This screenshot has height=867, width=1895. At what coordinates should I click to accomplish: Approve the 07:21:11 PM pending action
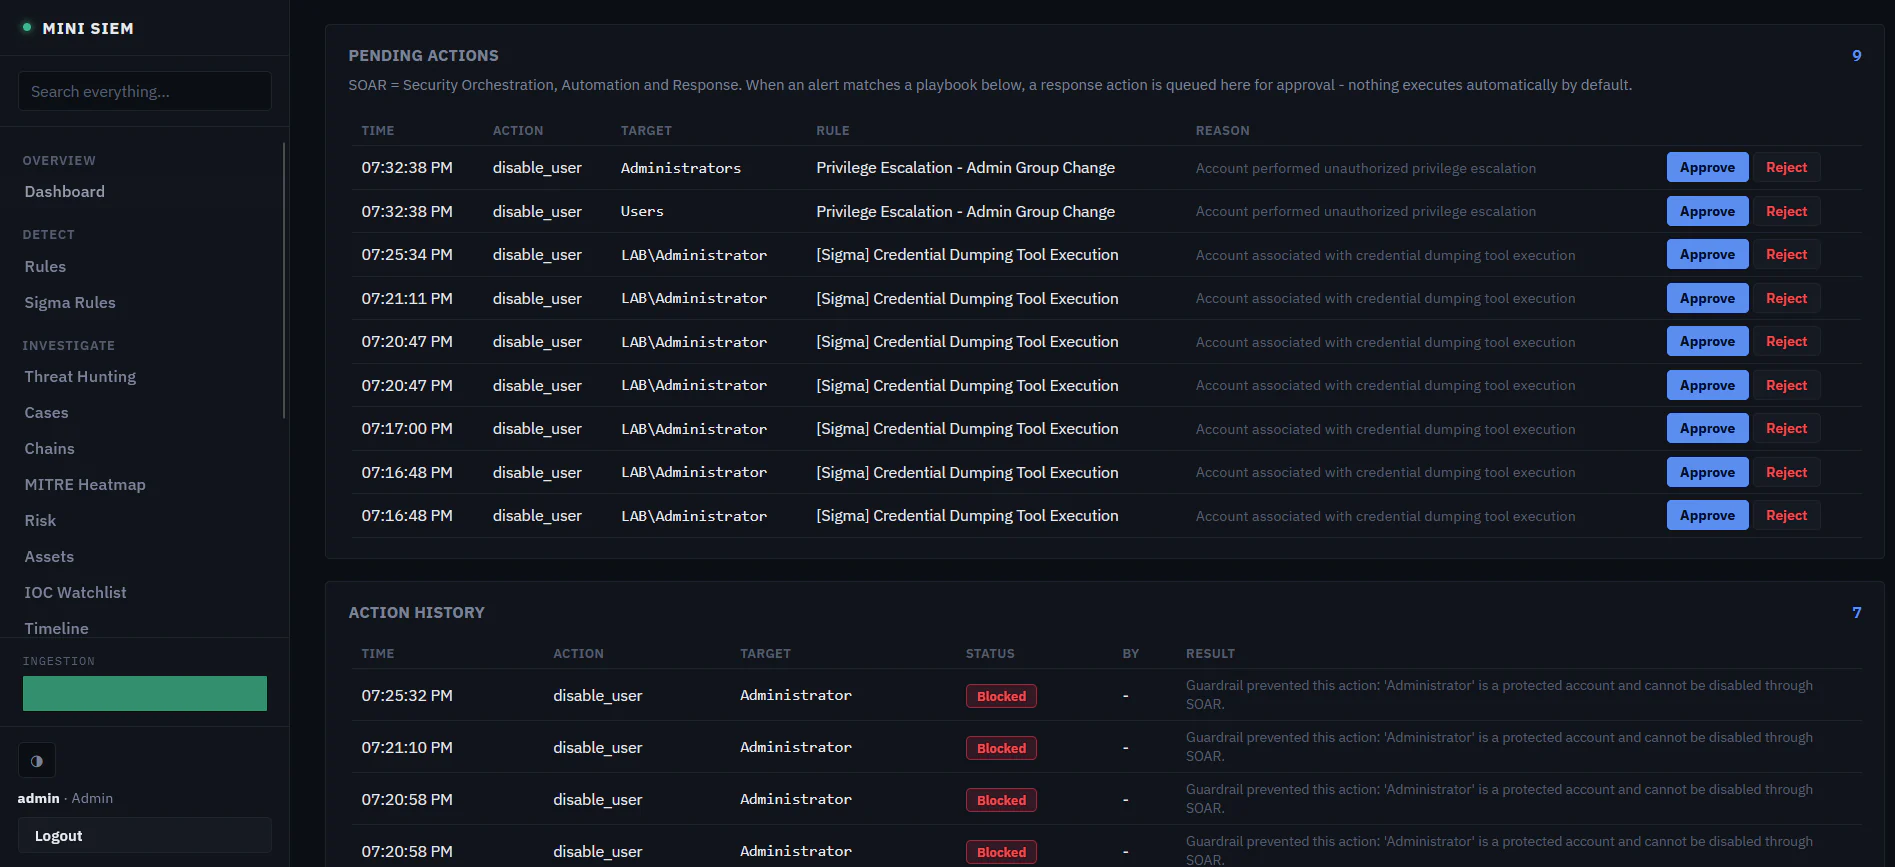tap(1707, 298)
